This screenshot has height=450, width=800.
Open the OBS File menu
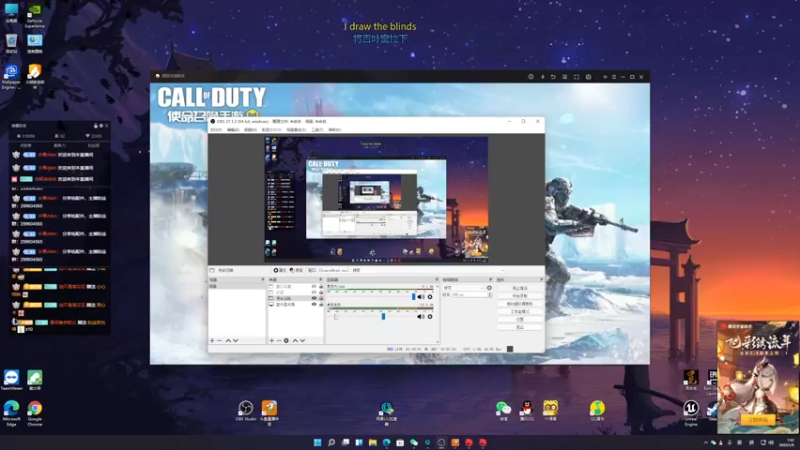coord(216,130)
